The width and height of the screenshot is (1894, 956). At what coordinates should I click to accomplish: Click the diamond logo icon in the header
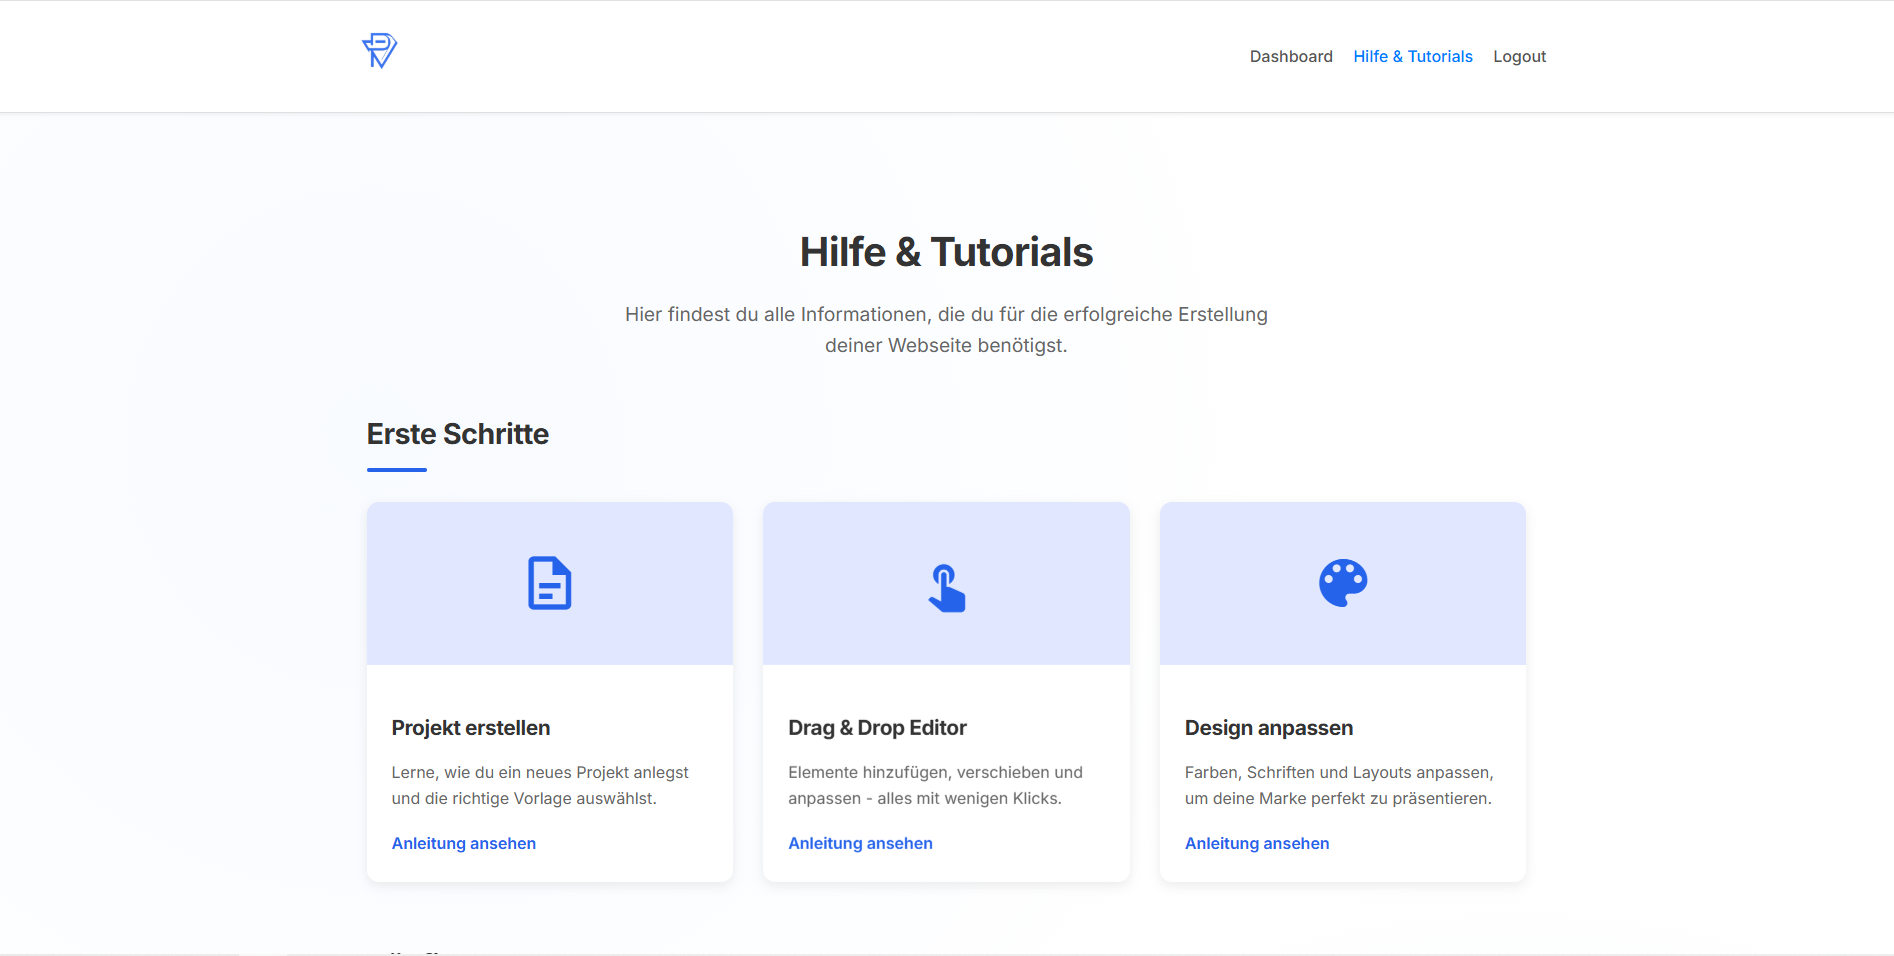click(x=379, y=50)
